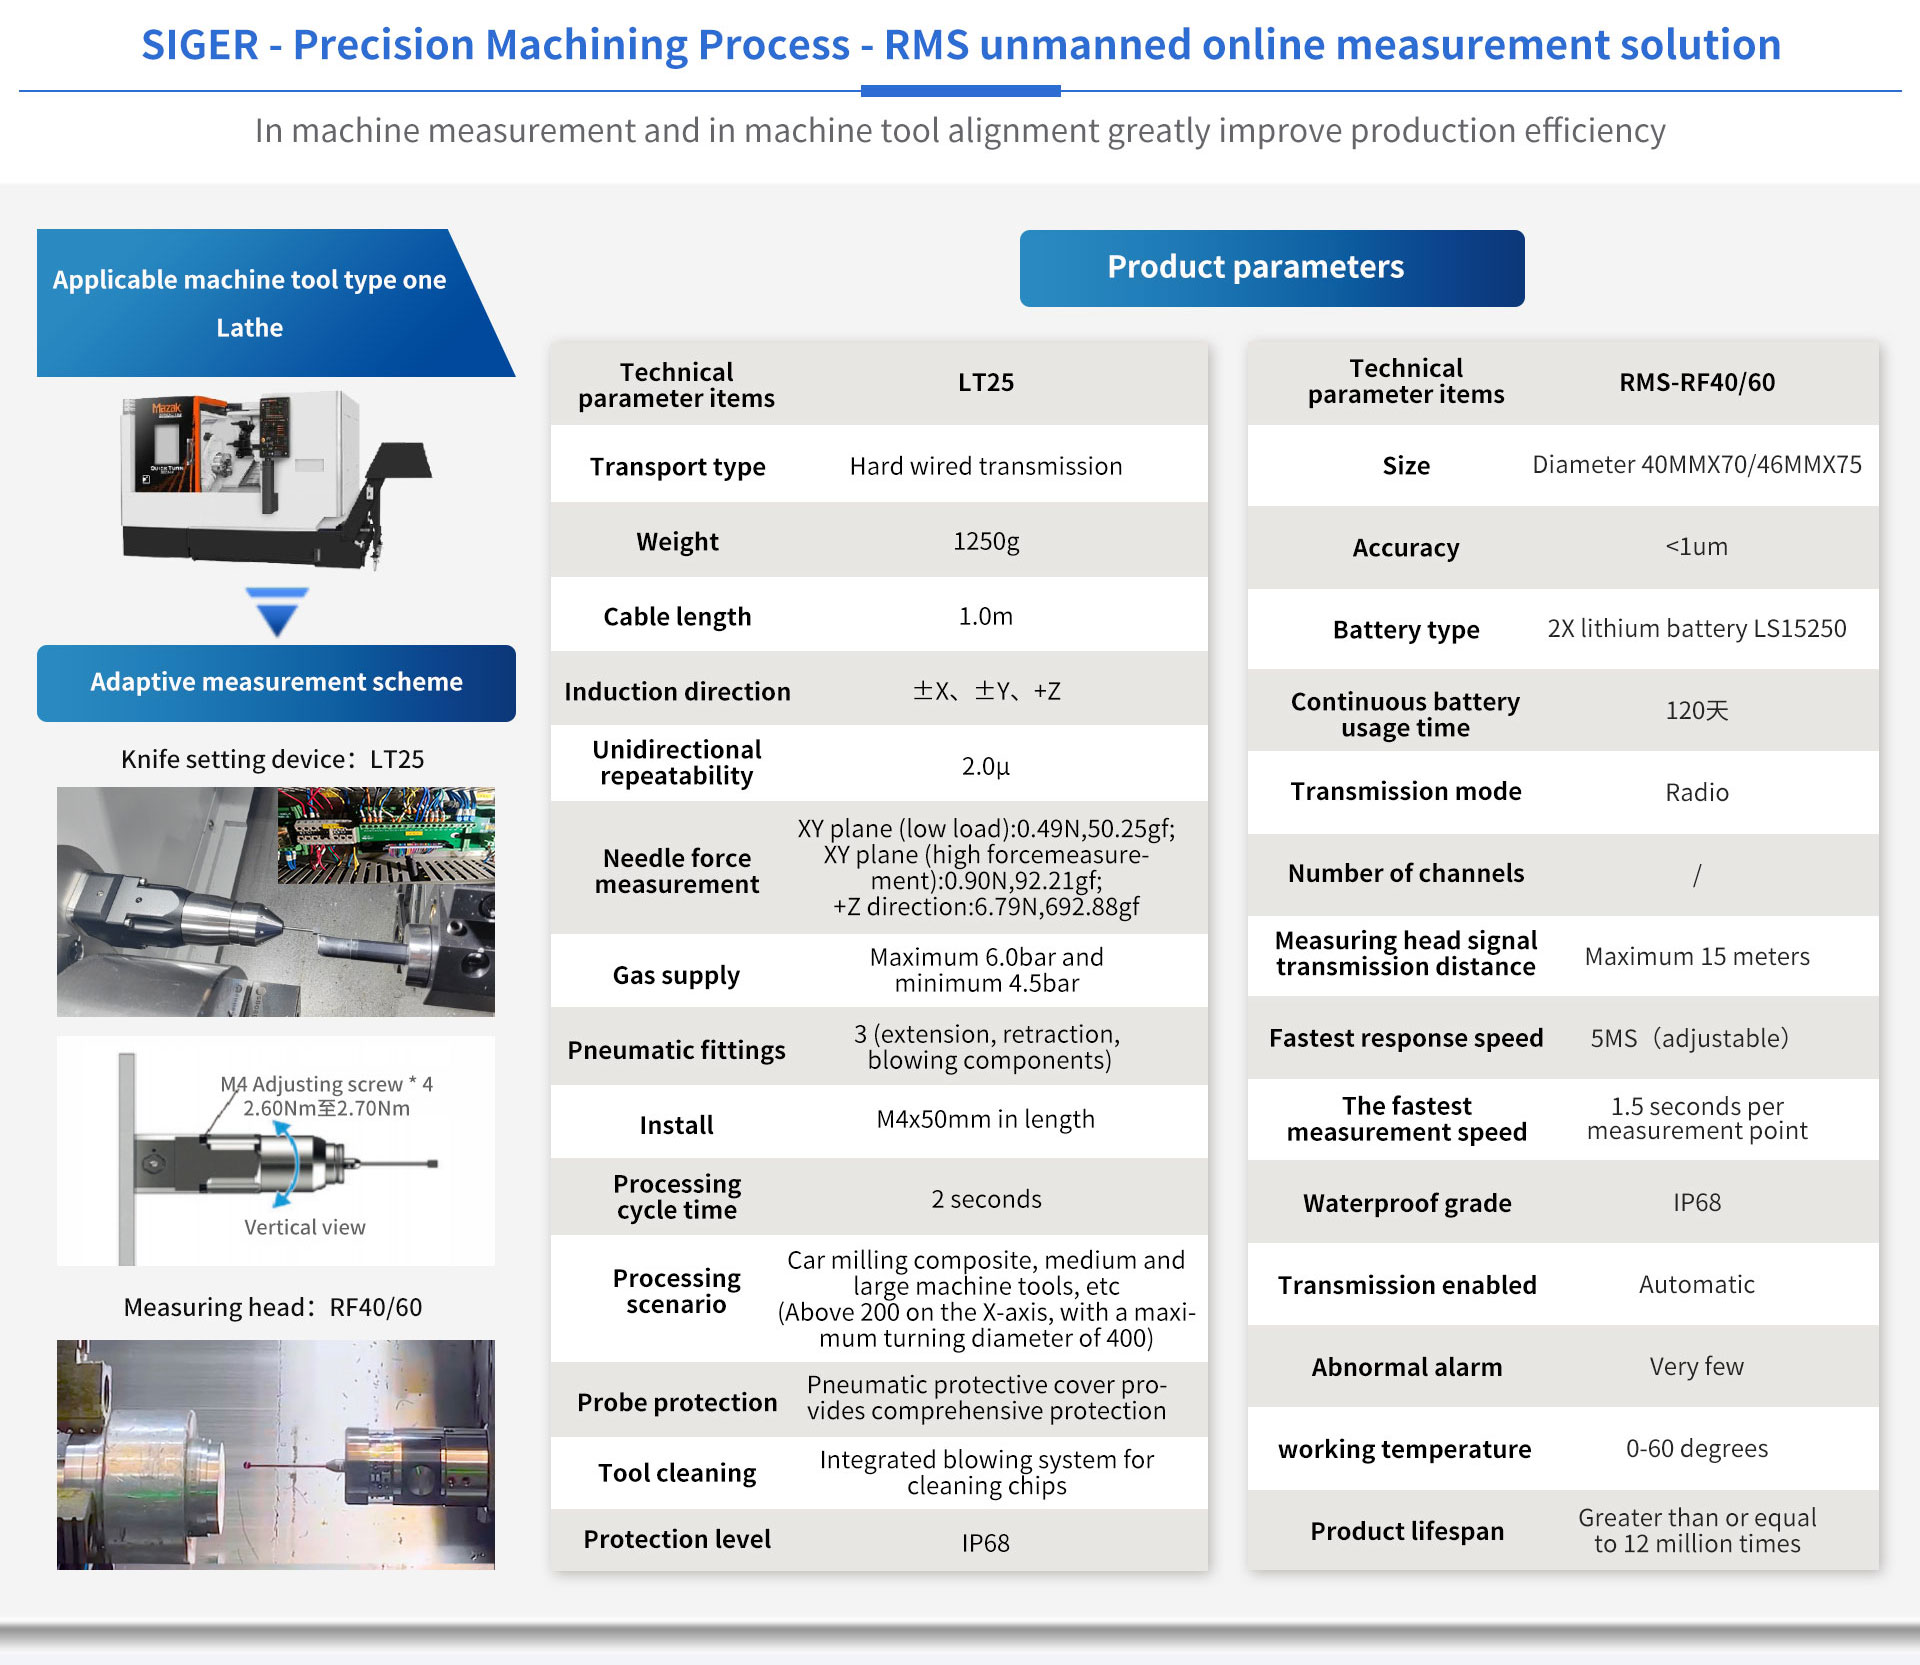Click the blue down arrow under the lathe

[276, 612]
